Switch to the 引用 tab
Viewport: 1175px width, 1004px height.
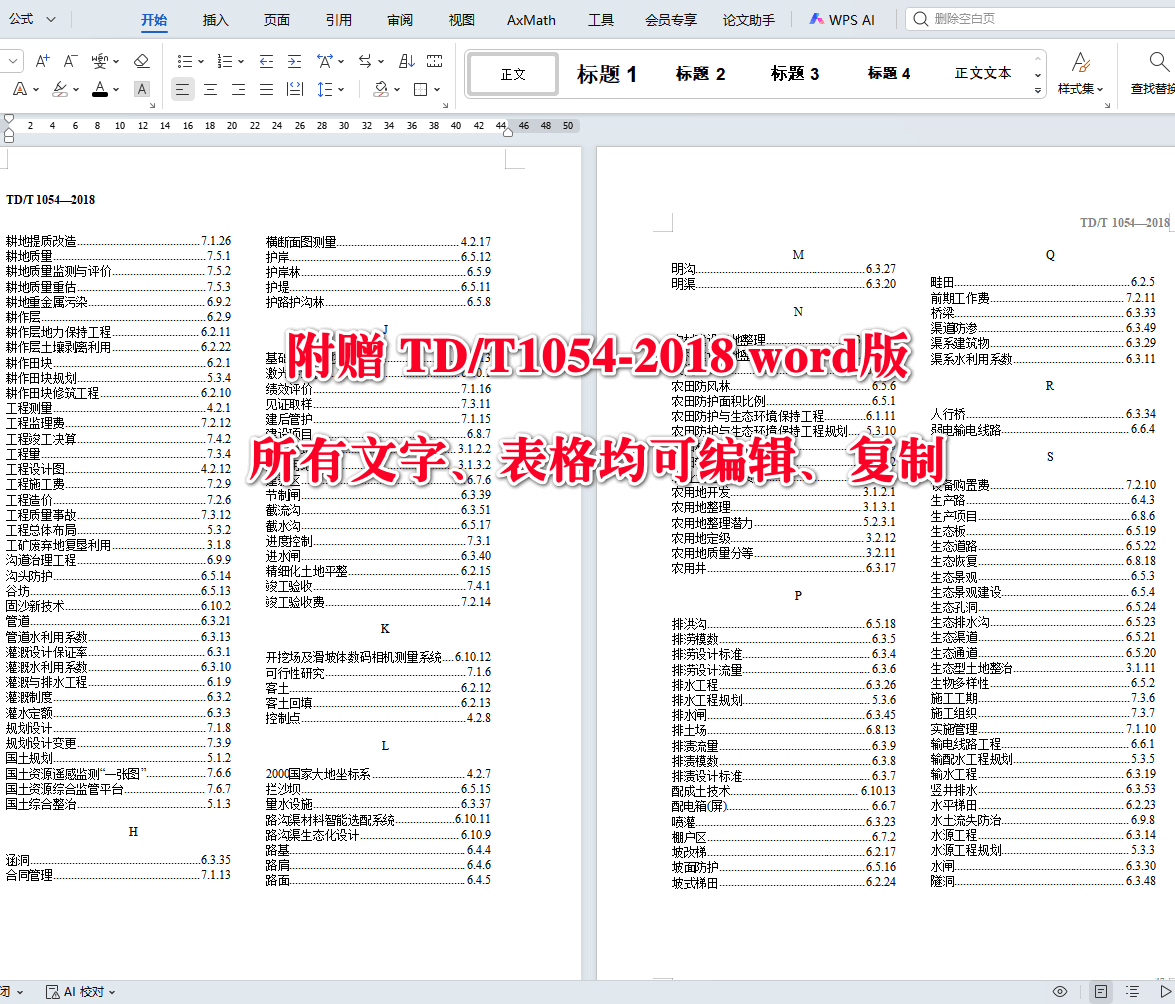(339, 20)
